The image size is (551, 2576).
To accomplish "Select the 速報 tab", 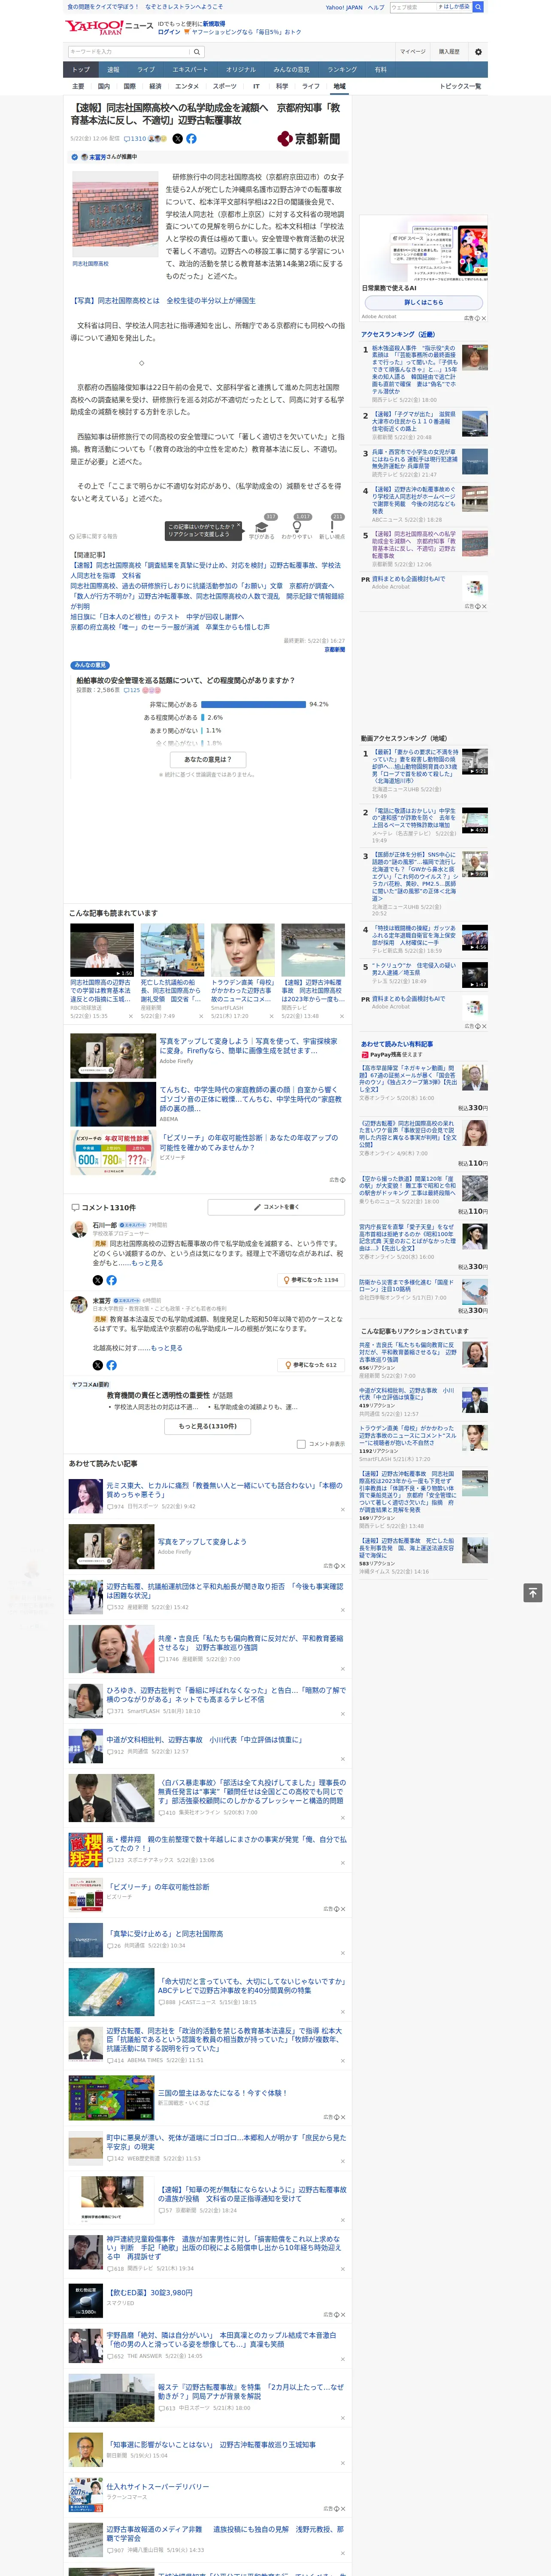I will pos(113,70).
